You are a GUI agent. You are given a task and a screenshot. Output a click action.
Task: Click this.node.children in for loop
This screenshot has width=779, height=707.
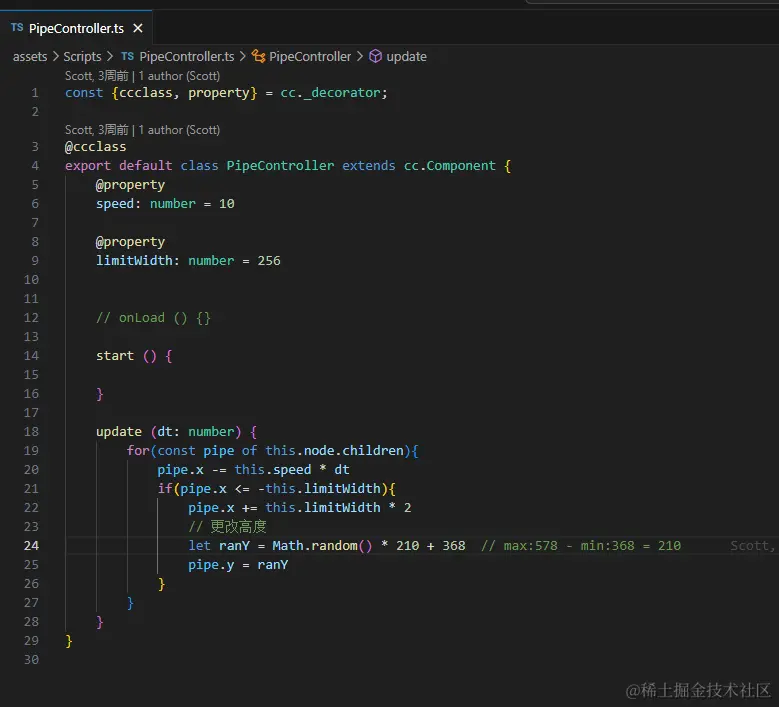pos(334,451)
